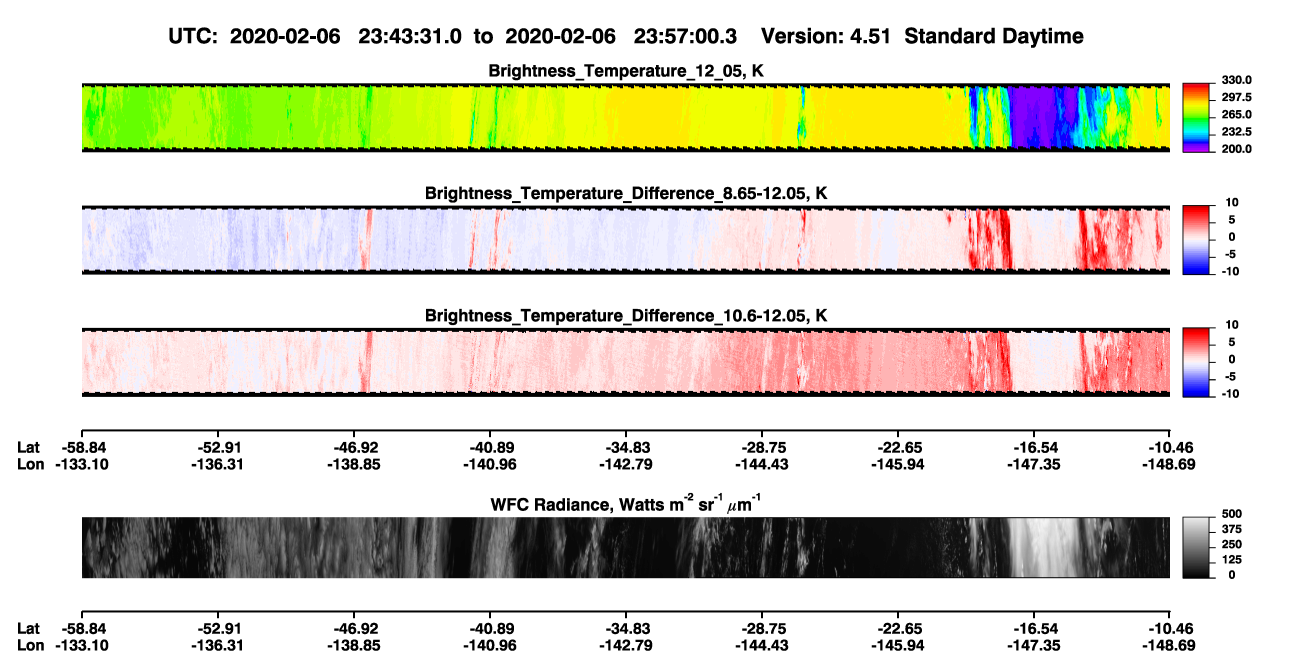
Task: Click the upper axis longitude -148.69 label
Action: click(1170, 463)
